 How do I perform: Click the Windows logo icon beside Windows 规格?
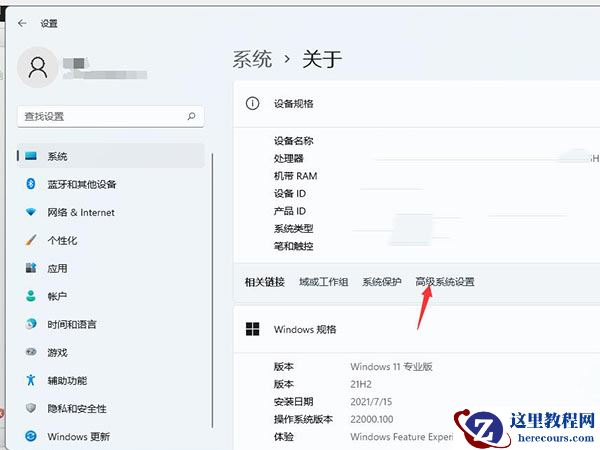pyautogui.click(x=253, y=329)
